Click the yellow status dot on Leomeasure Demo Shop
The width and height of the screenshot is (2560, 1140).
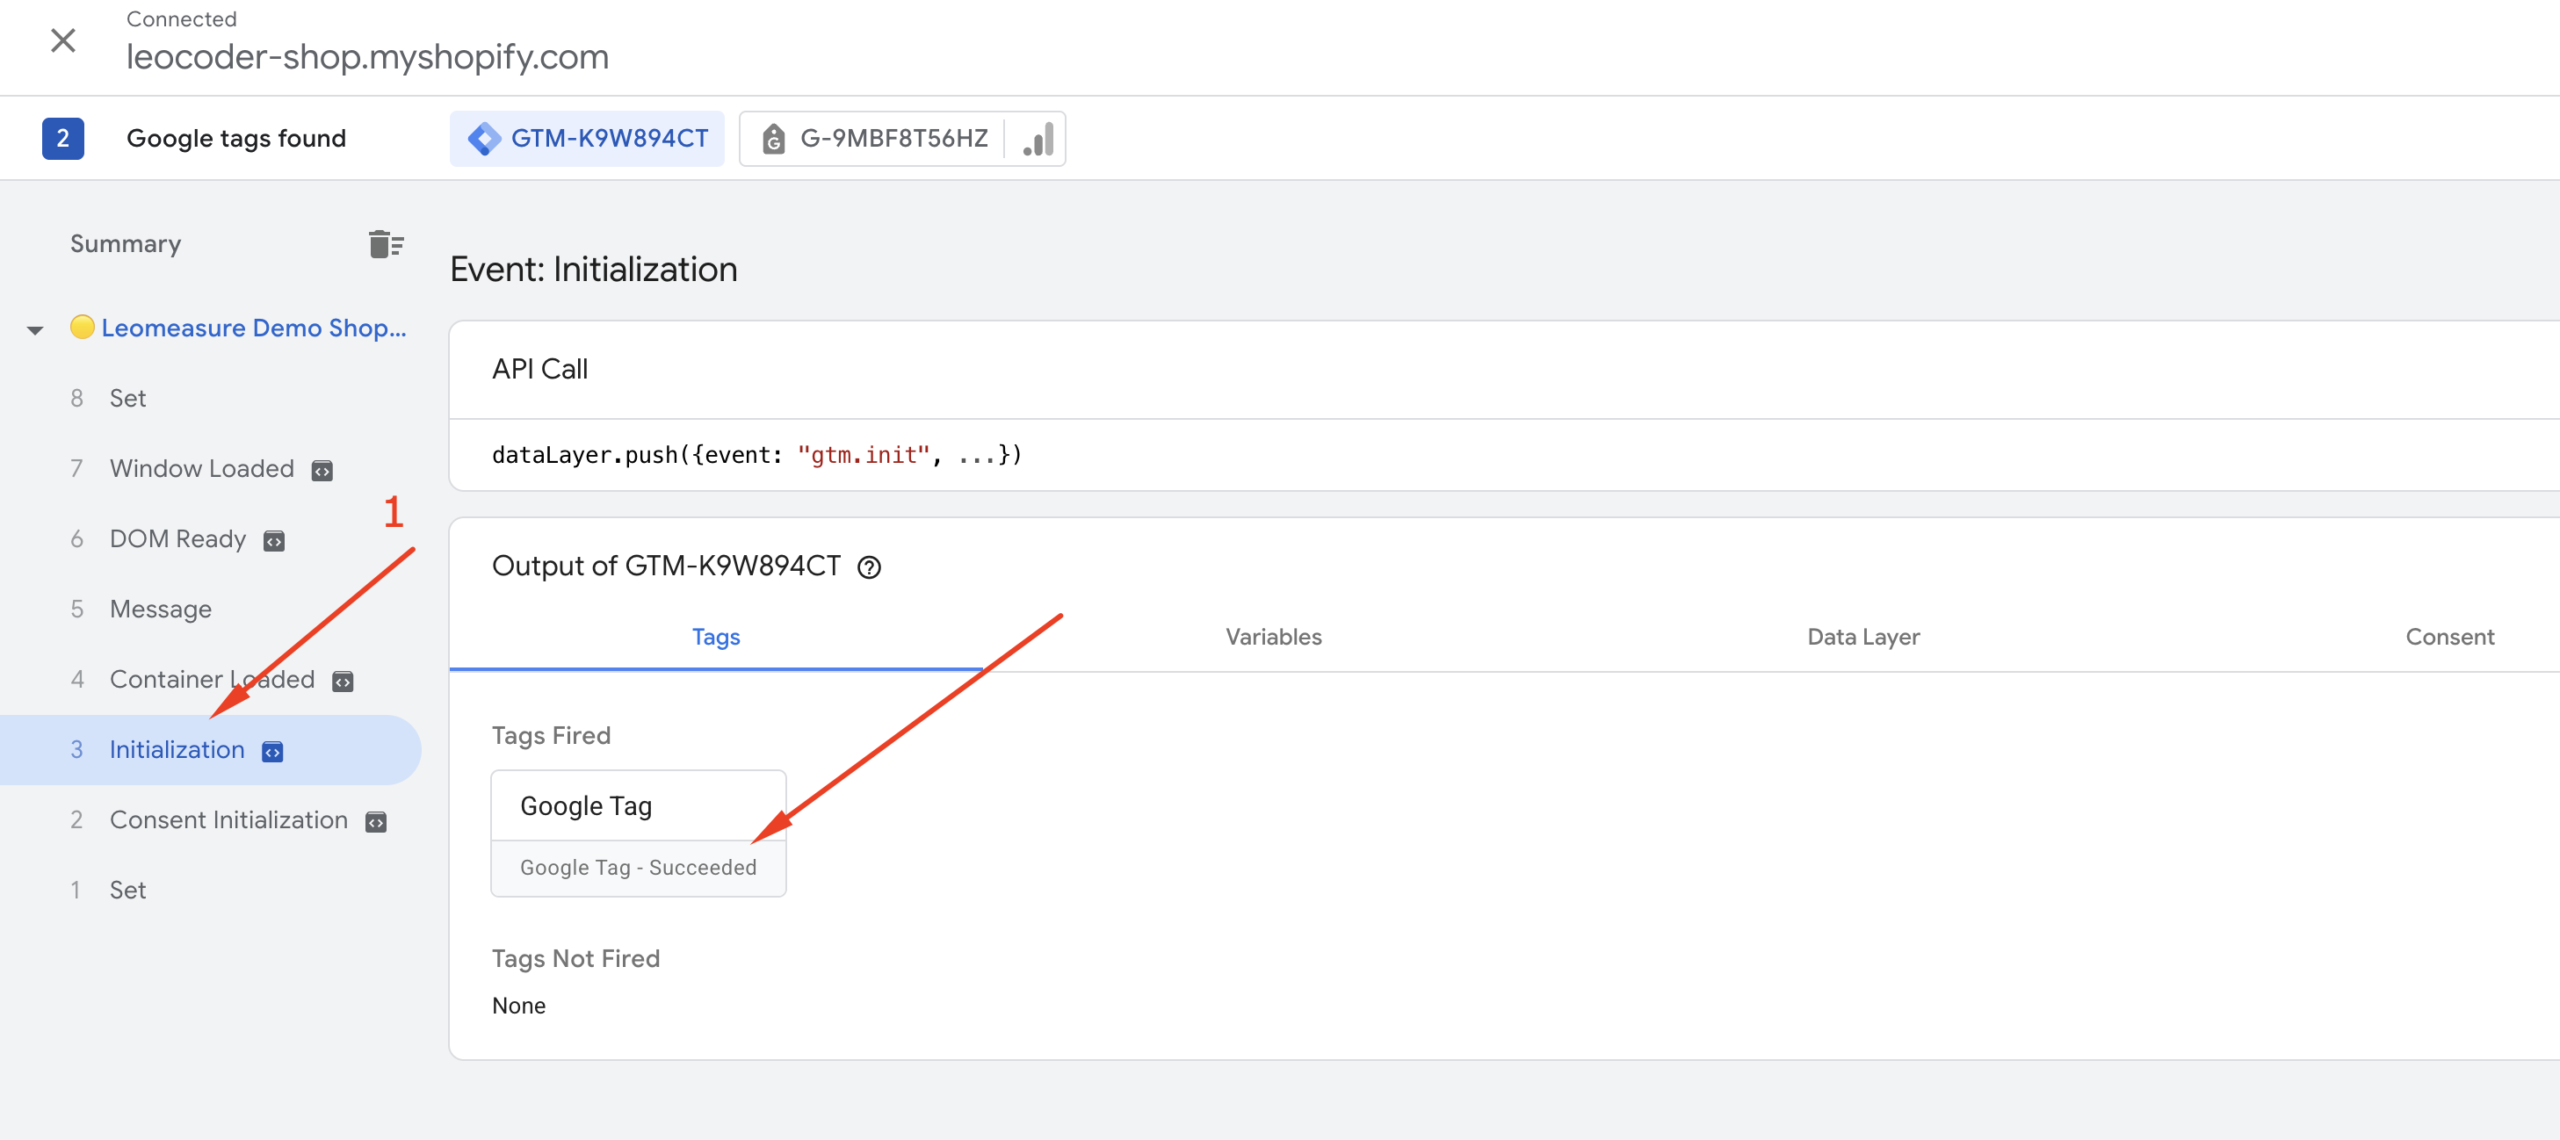tap(82, 327)
